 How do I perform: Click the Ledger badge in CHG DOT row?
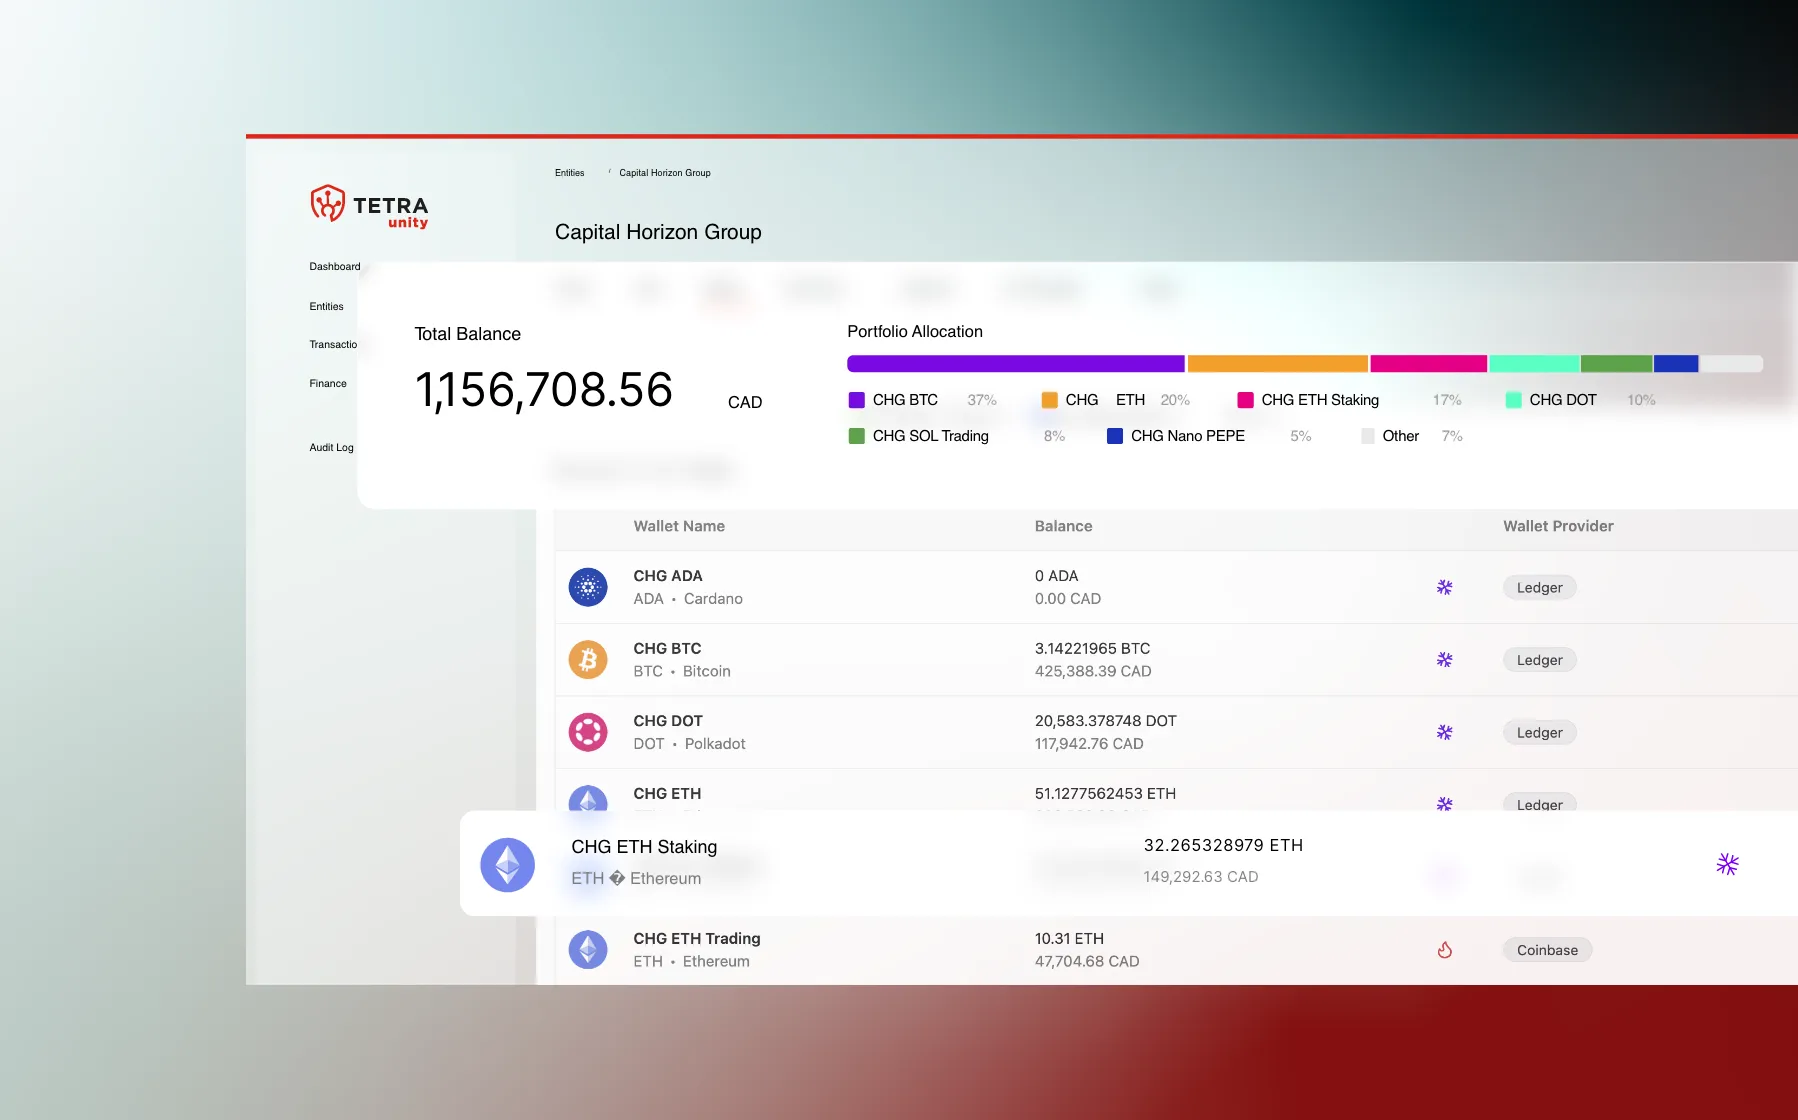point(1539,732)
